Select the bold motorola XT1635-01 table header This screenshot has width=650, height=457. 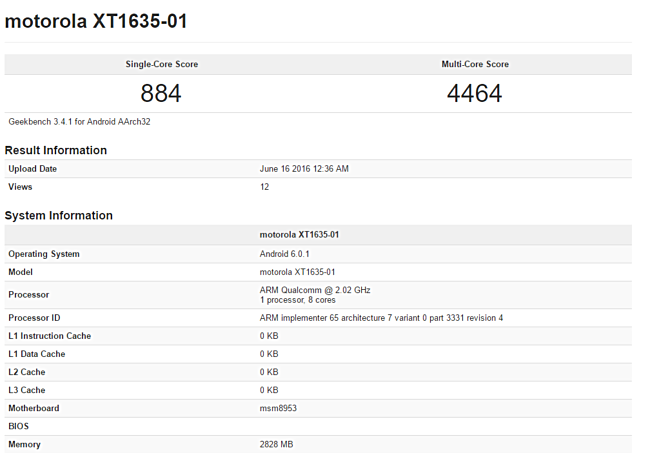pos(299,235)
